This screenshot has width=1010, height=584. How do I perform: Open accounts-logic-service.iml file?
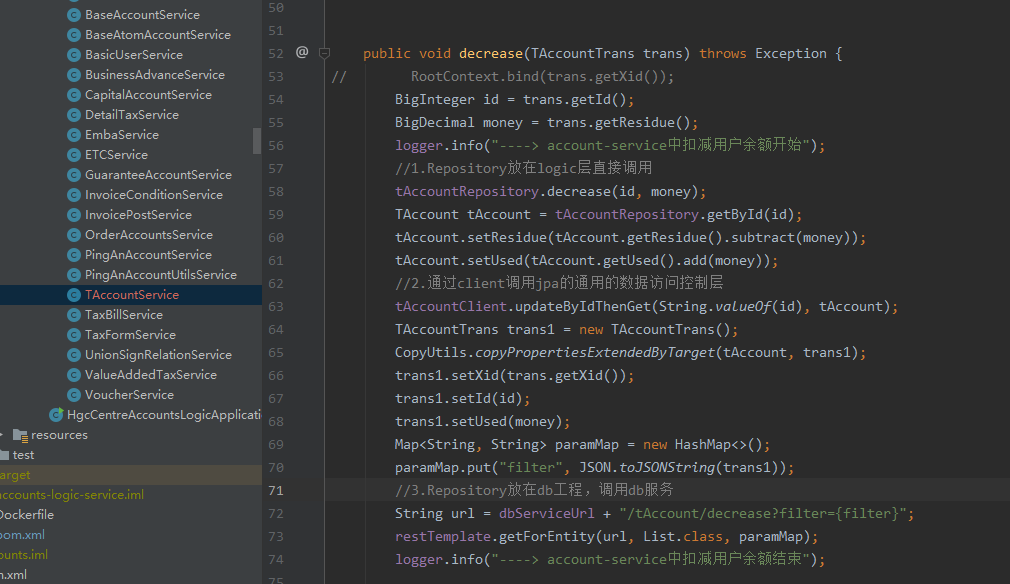[x=71, y=495]
